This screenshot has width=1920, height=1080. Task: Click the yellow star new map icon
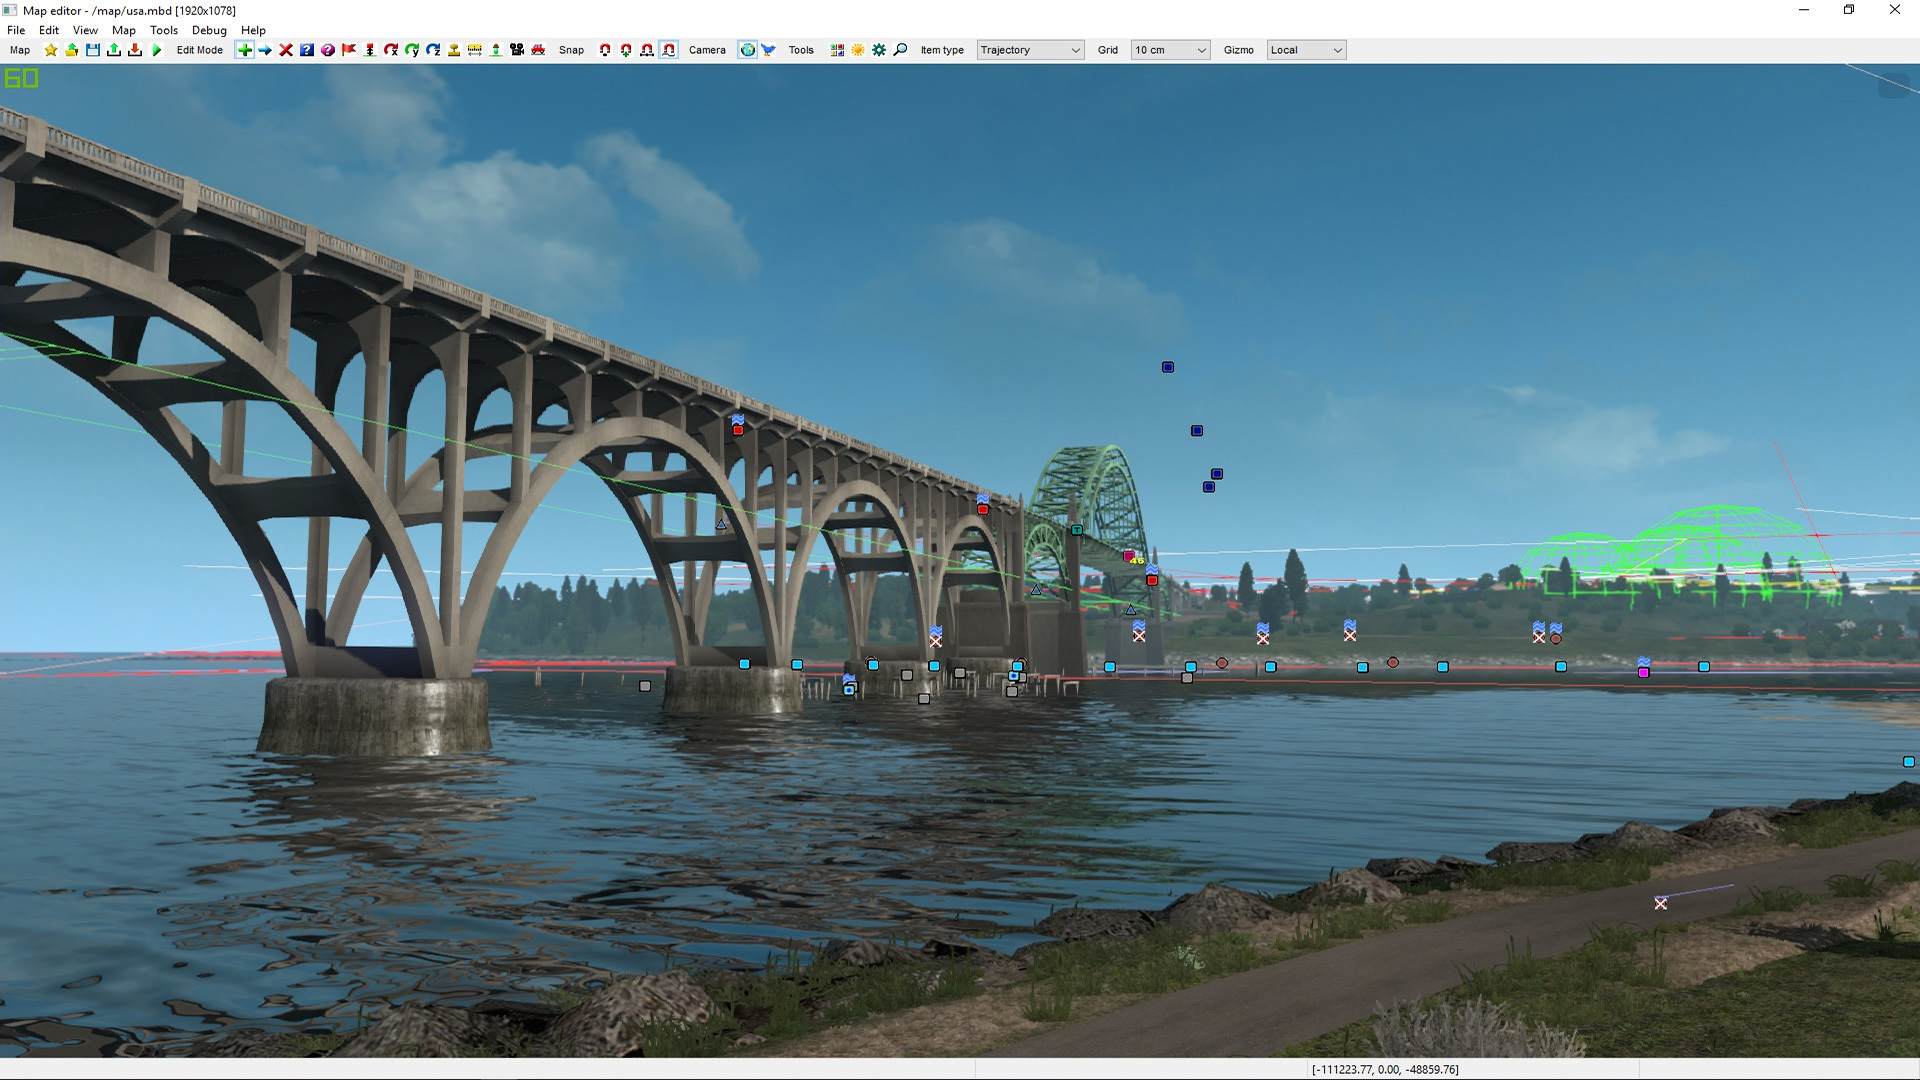click(x=51, y=50)
